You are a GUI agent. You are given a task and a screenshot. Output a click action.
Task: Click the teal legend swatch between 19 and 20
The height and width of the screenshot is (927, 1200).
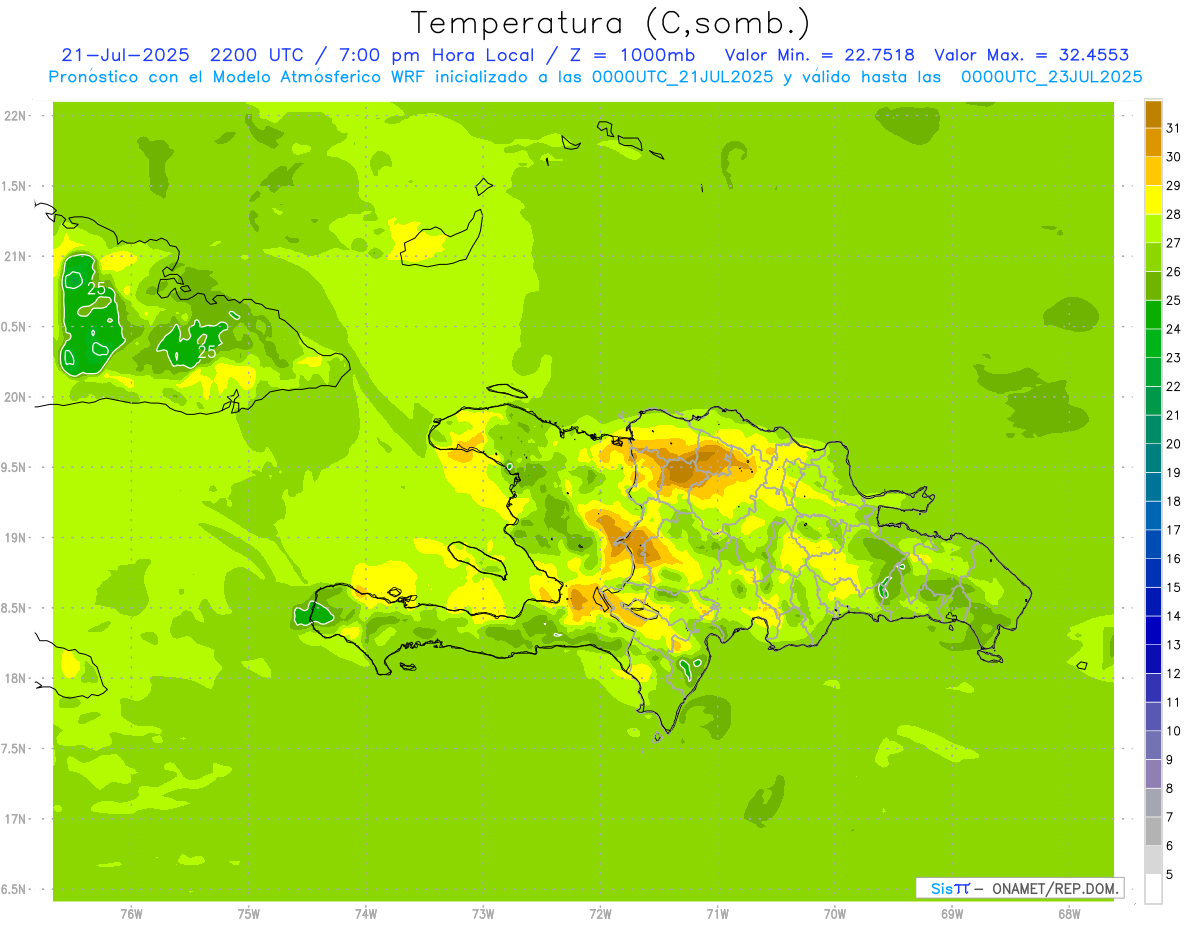point(1153,458)
